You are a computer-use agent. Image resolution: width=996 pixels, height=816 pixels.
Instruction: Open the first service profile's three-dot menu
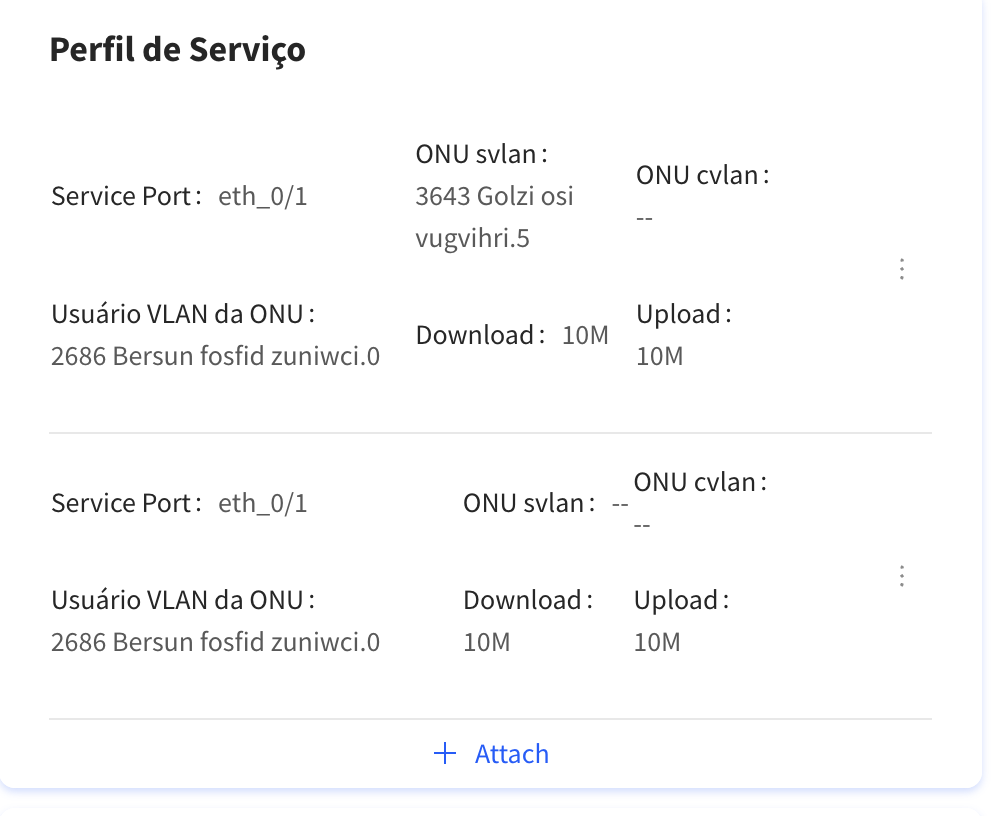click(902, 269)
